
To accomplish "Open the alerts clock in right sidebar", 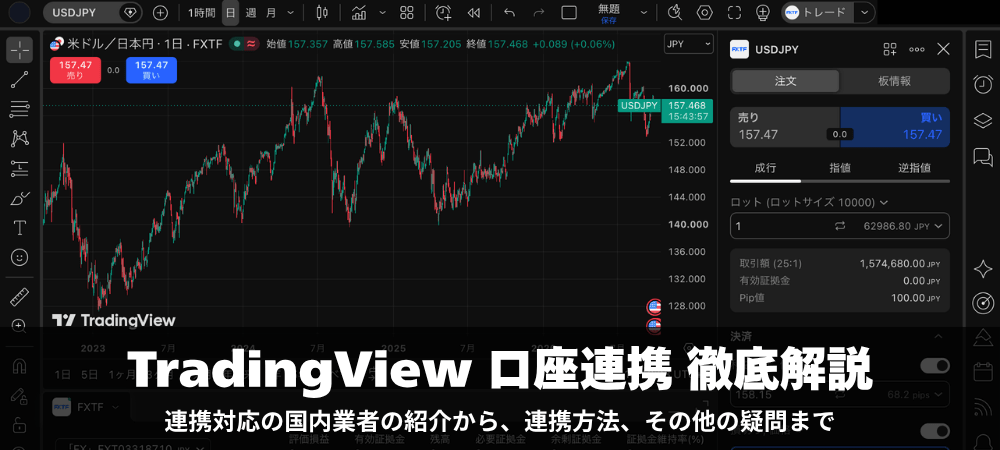I will point(983,83).
